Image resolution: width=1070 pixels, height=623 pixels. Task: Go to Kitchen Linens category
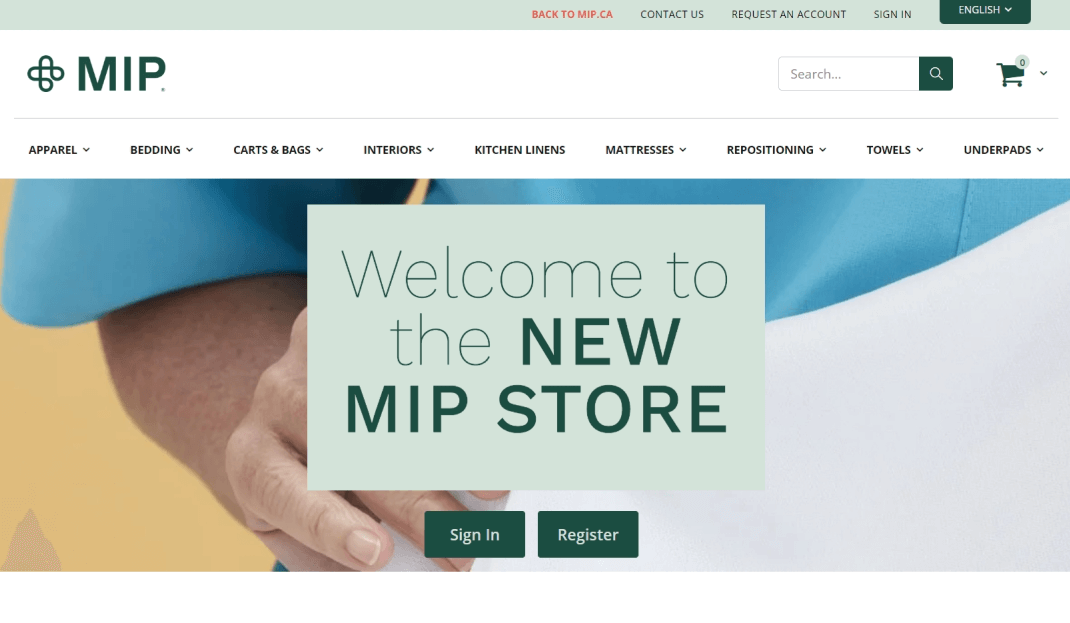tap(520, 149)
